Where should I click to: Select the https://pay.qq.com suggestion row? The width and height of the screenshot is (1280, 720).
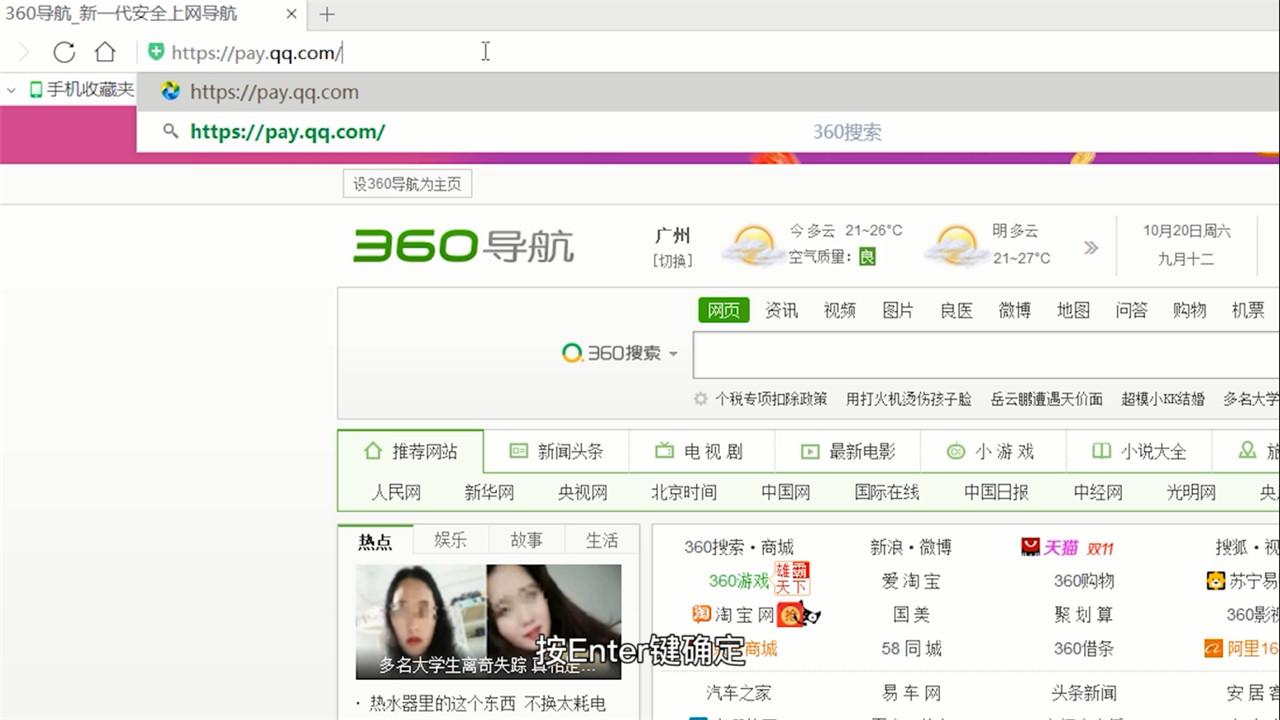(x=708, y=92)
